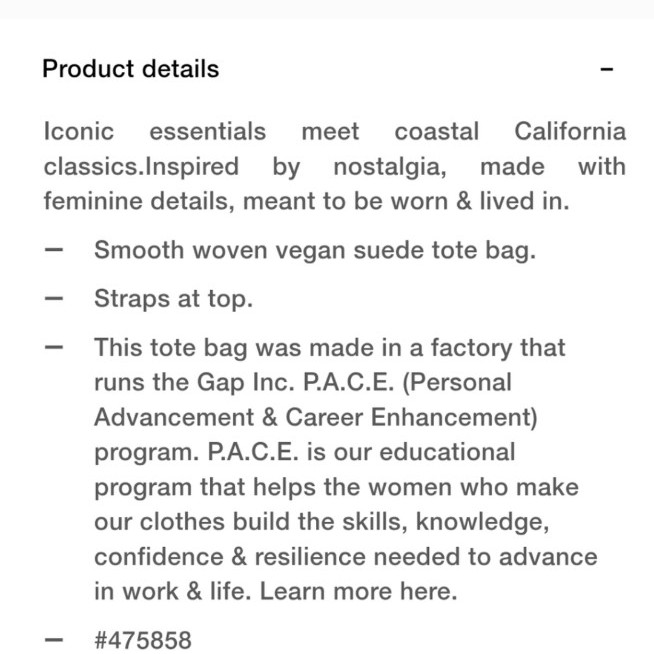Click the dash bullet before #475858
The height and width of the screenshot is (654, 654).
[x=54, y=639]
